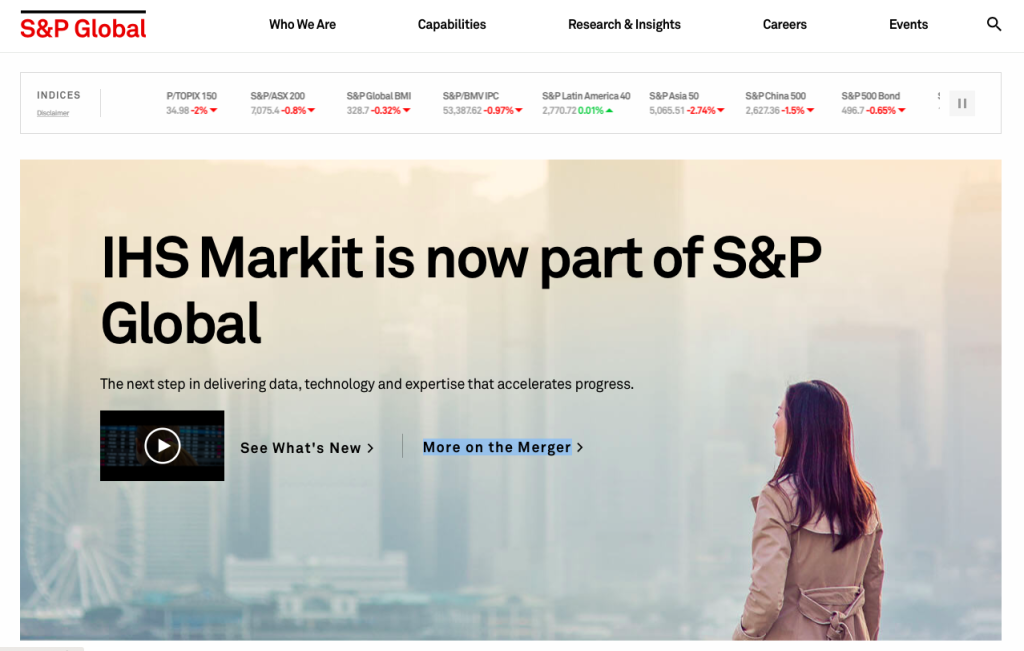Go to the Careers menu item

784,25
